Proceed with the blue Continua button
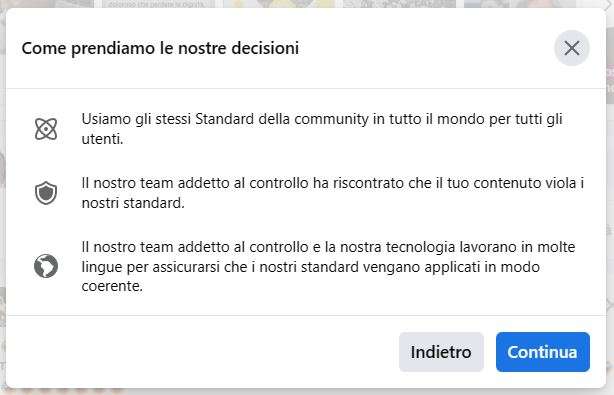This screenshot has height=395, width=614. [x=543, y=352]
